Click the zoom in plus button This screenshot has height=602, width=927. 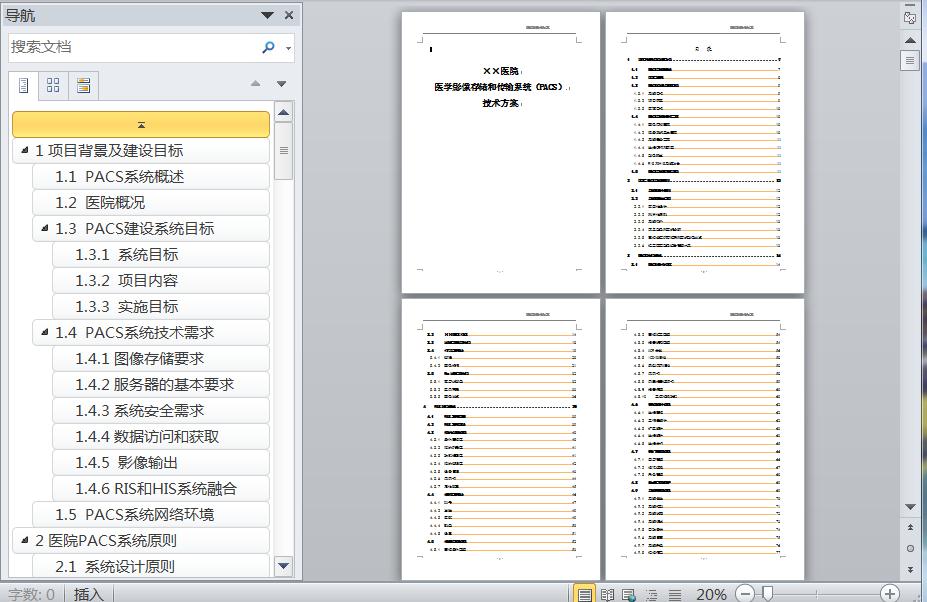tap(889, 594)
